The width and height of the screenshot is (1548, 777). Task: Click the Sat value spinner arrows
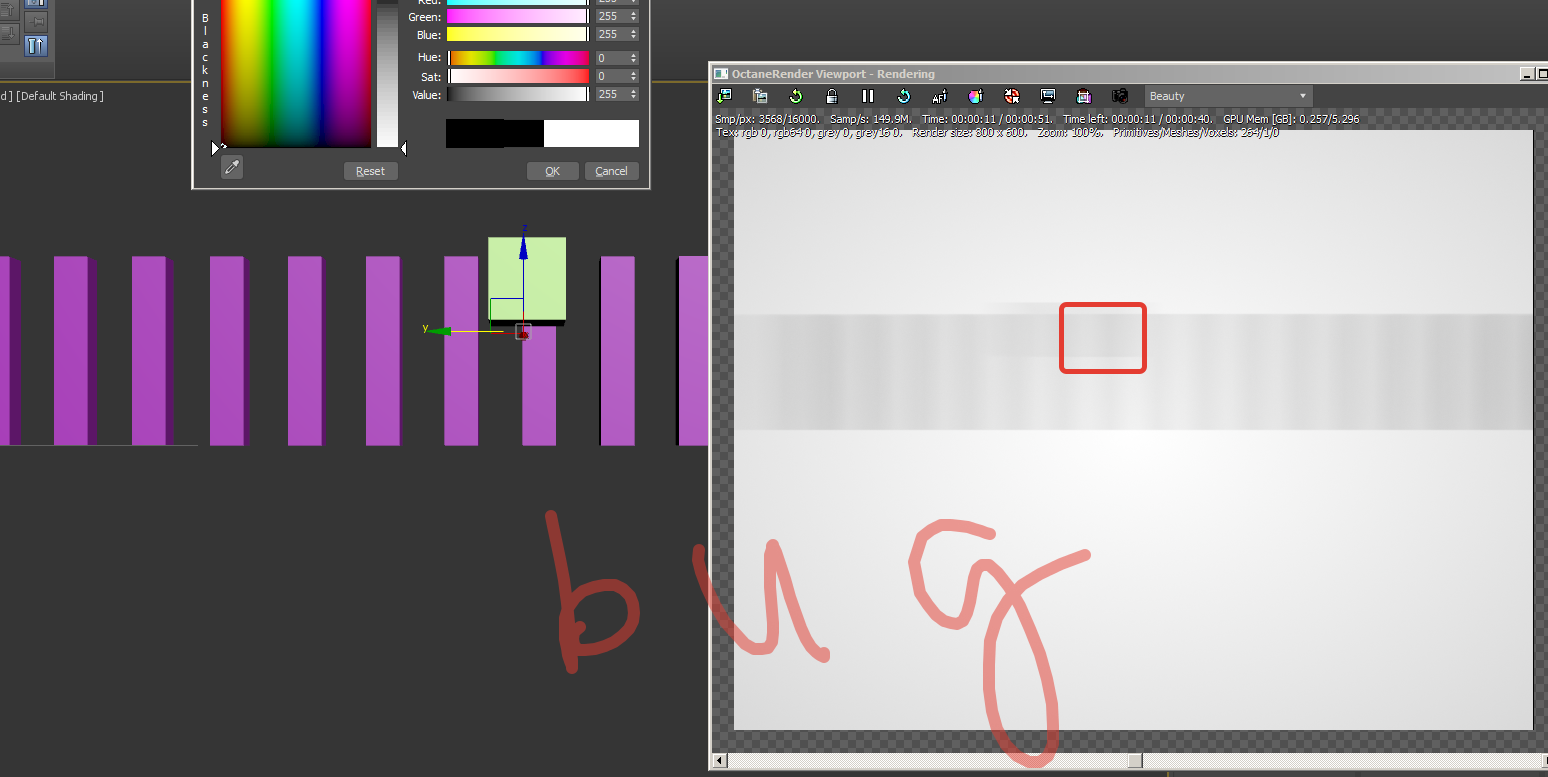(x=633, y=76)
